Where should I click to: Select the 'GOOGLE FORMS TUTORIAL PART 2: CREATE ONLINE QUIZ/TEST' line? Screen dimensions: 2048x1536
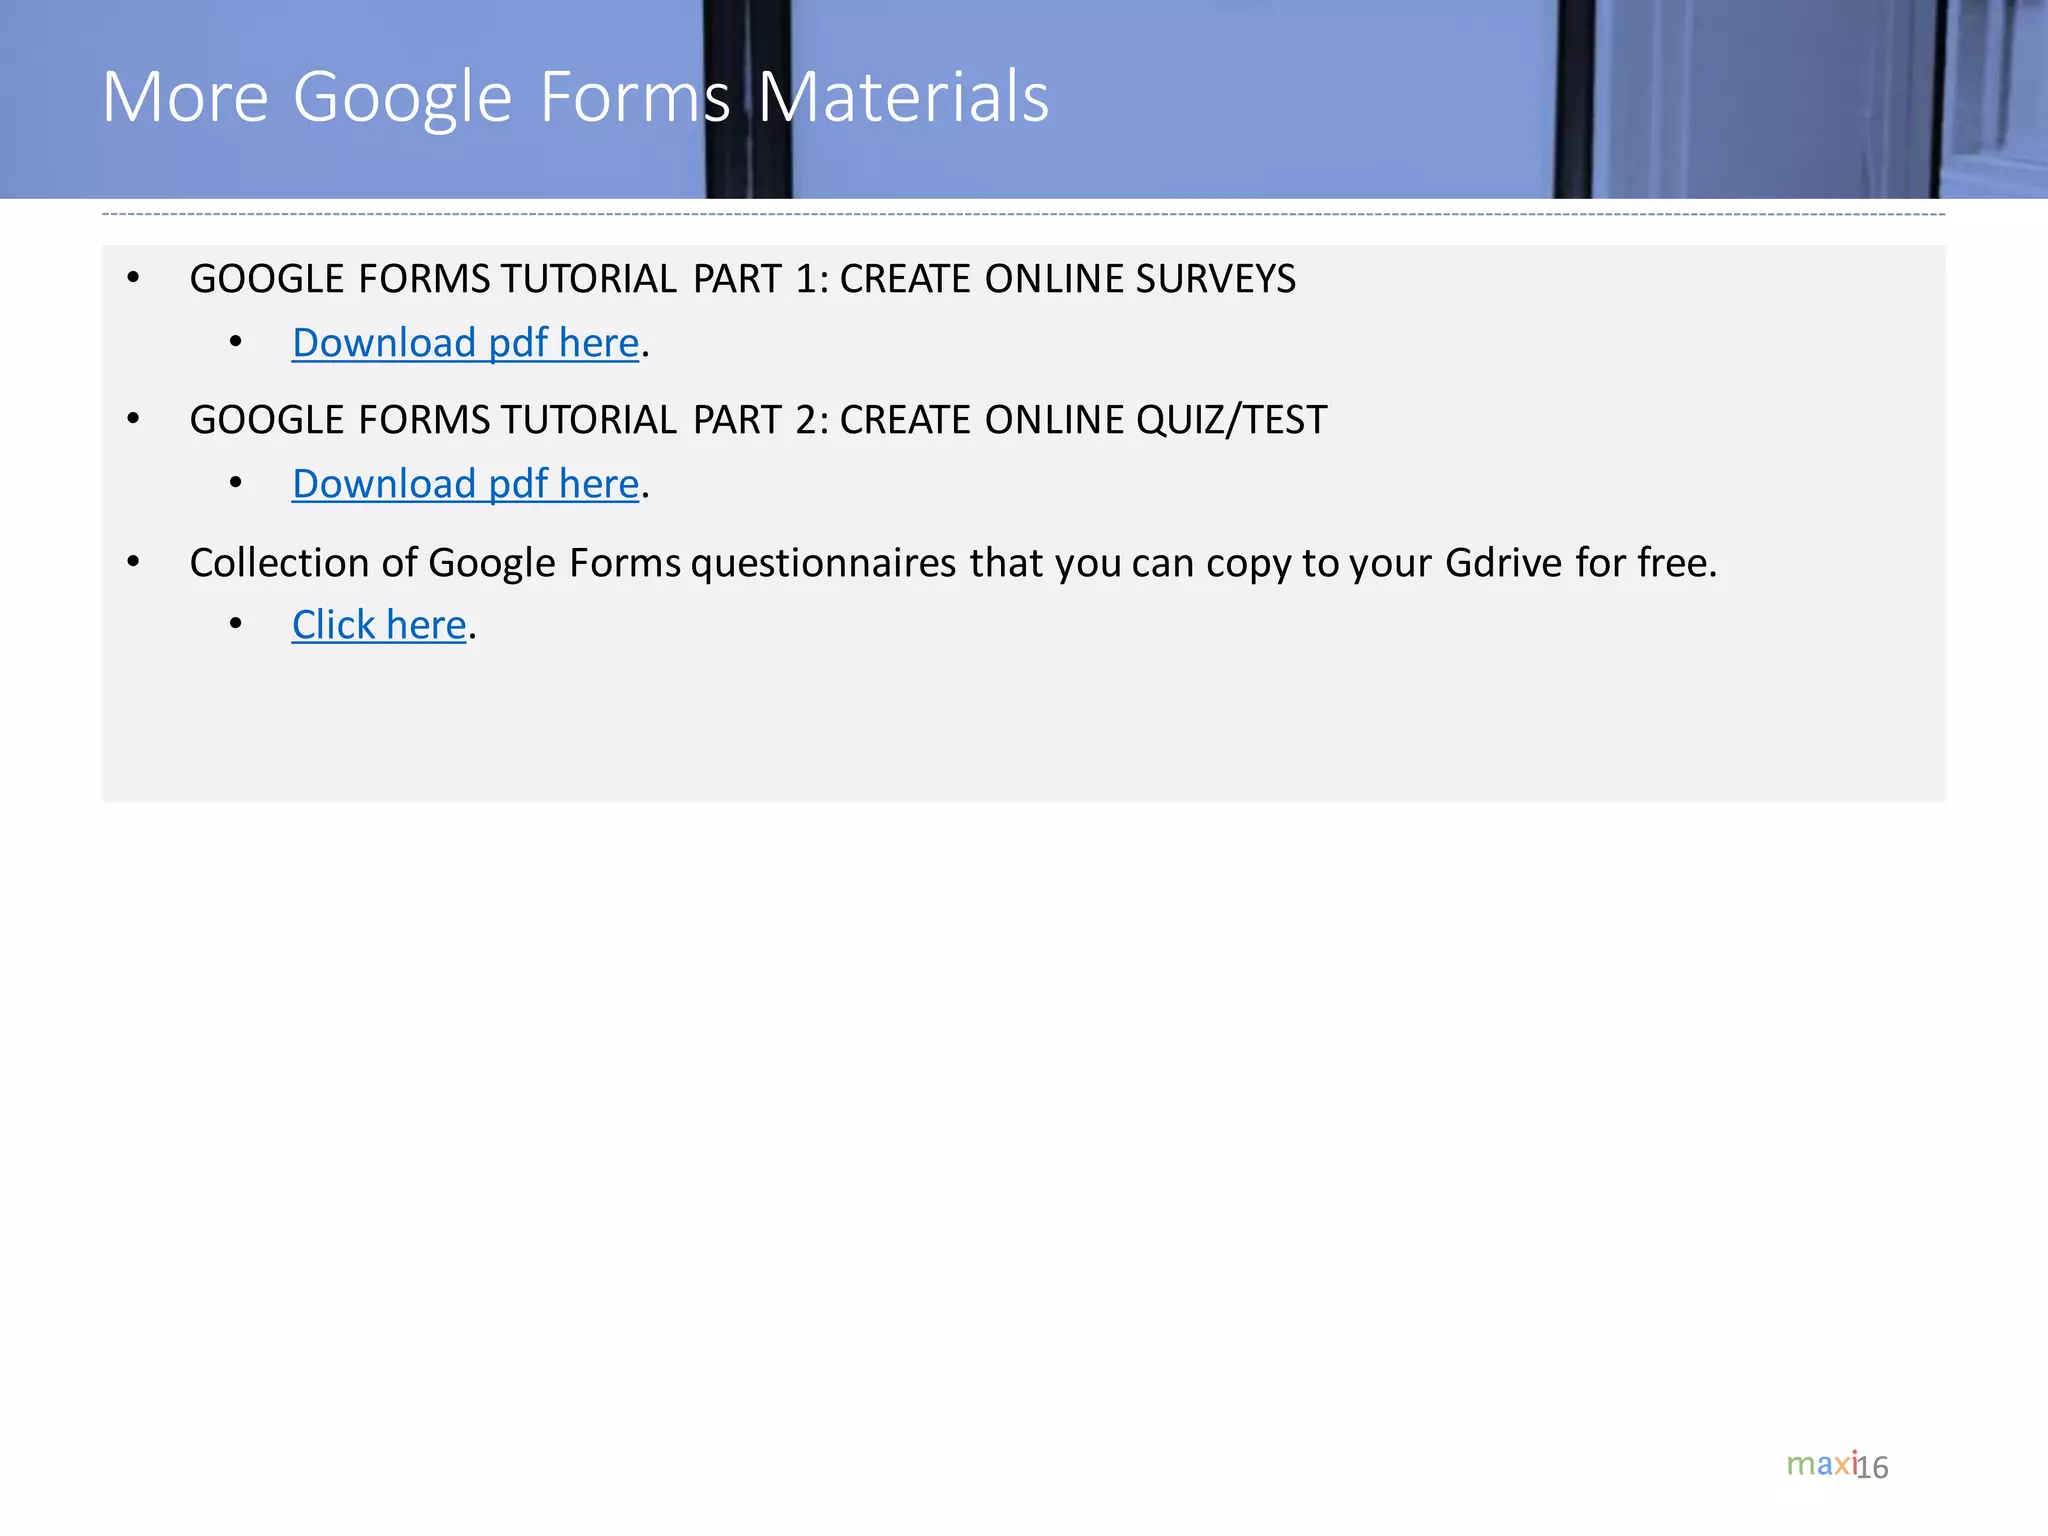(758, 420)
